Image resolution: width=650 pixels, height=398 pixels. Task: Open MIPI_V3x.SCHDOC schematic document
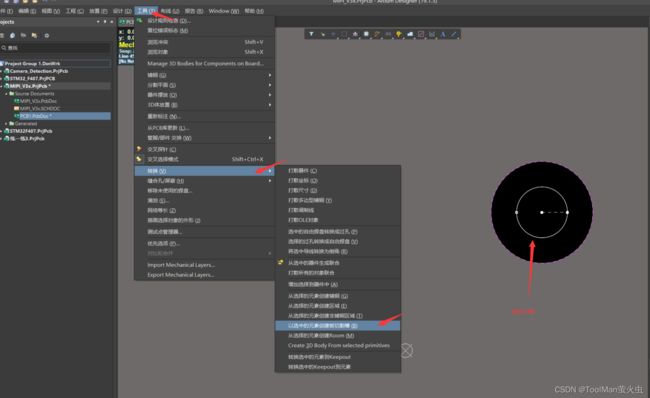click(x=40, y=108)
